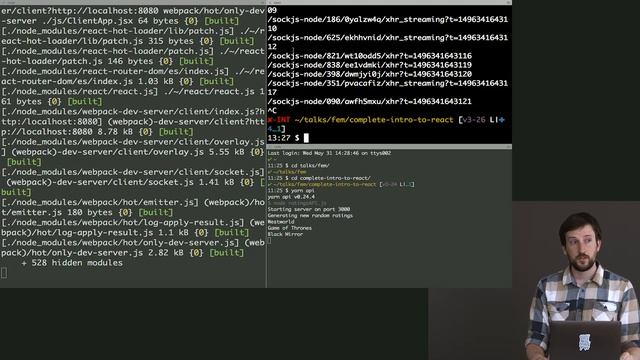Click '/sockjs-node/398/dwmjyi0j/xhr?t=1496341643120' log line
This screenshot has height=360, width=640.
click(370, 74)
